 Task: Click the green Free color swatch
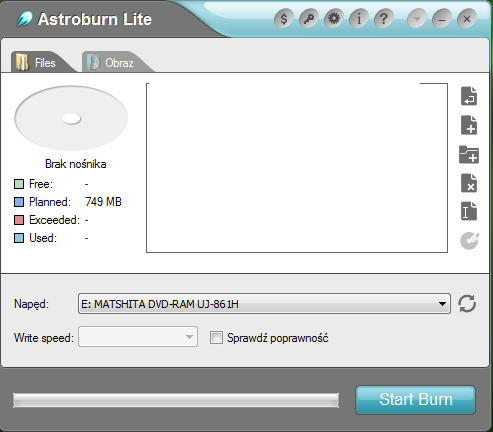pyautogui.click(x=19, y=184)
